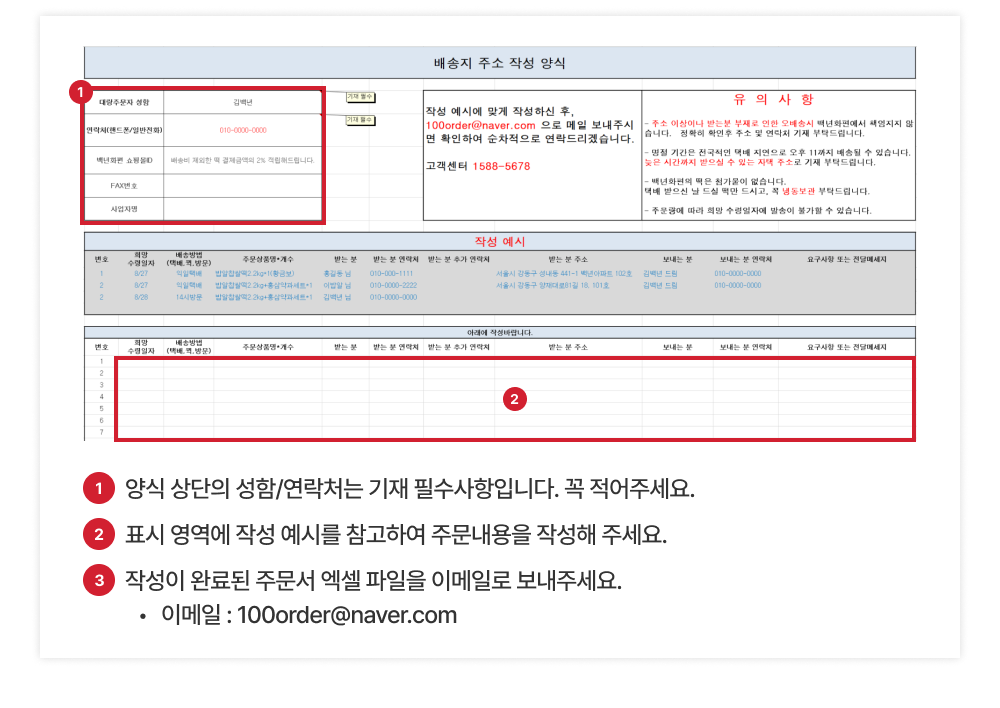Click the red '냉동보관' text in the notice
1000x708 pixels.
798,191
